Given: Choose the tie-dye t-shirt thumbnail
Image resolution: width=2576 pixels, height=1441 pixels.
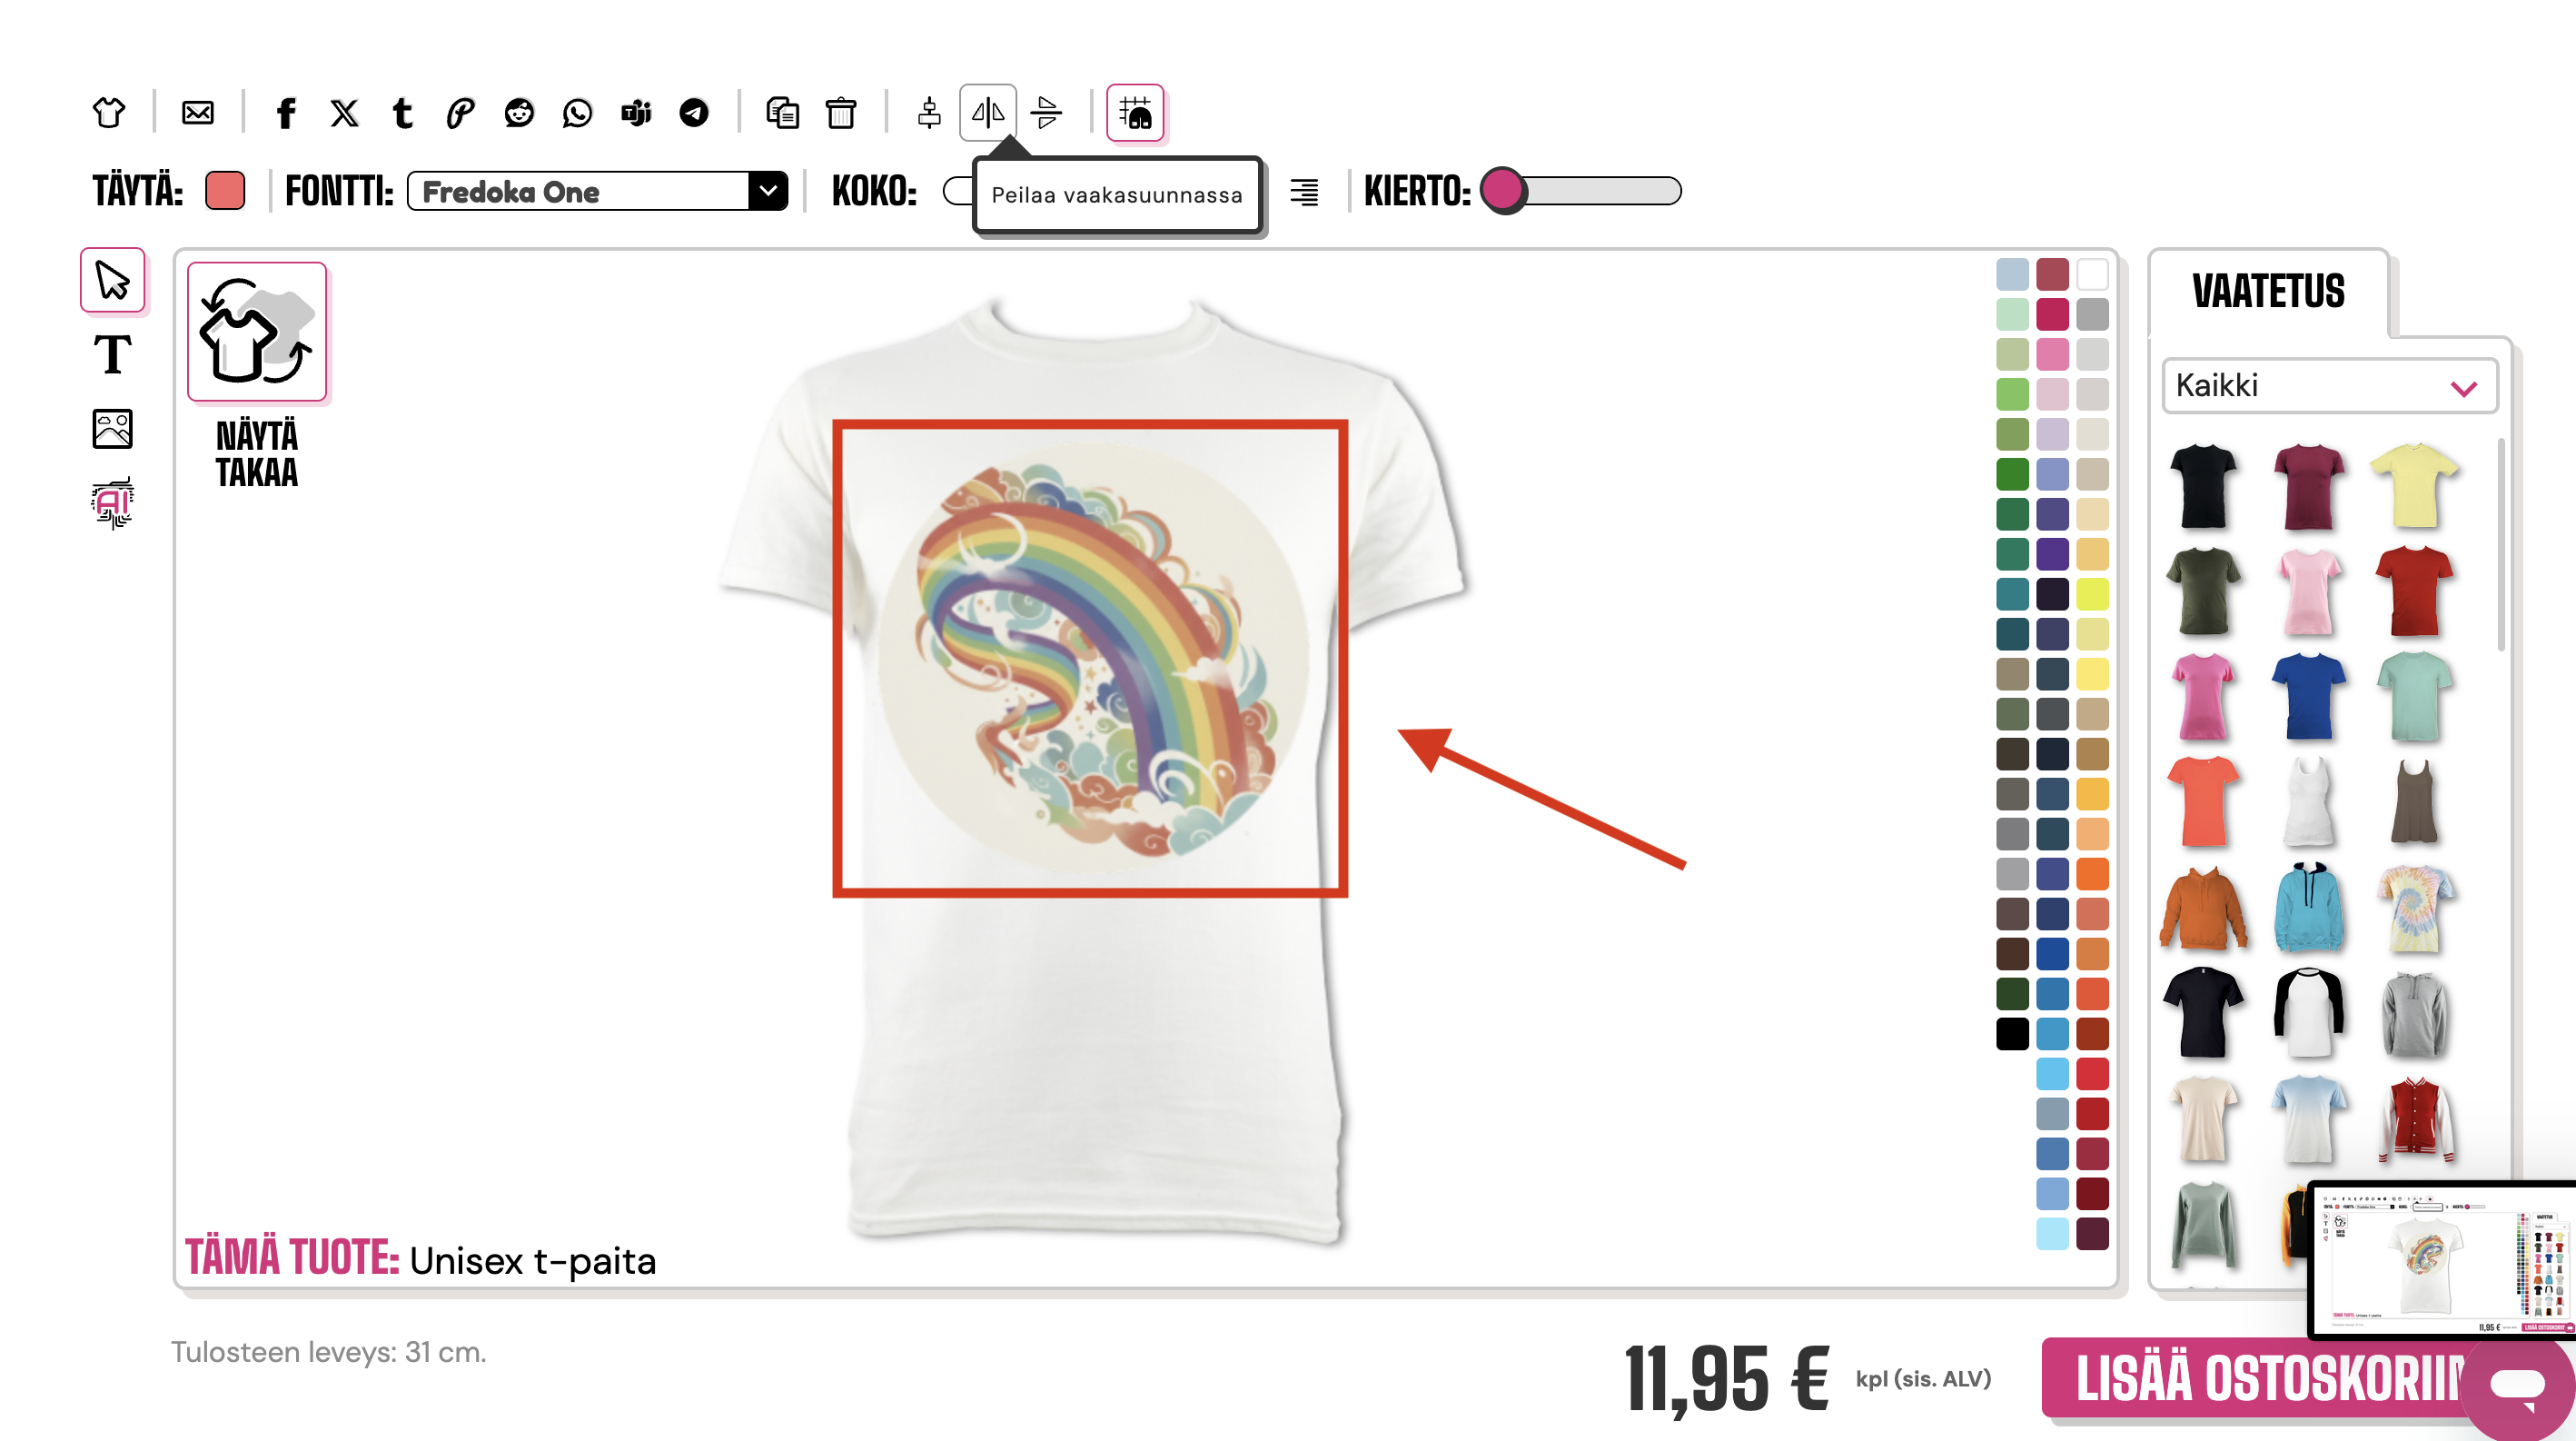Looking at the screenshot, I should 2414,910.
